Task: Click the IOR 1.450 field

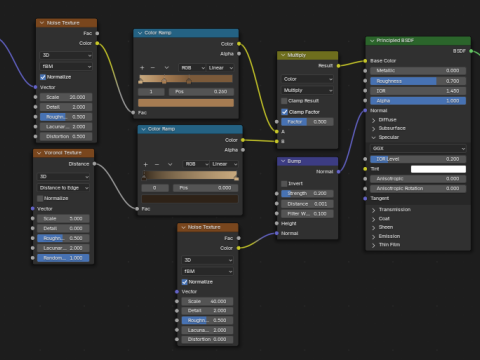Action: (418, 91)
